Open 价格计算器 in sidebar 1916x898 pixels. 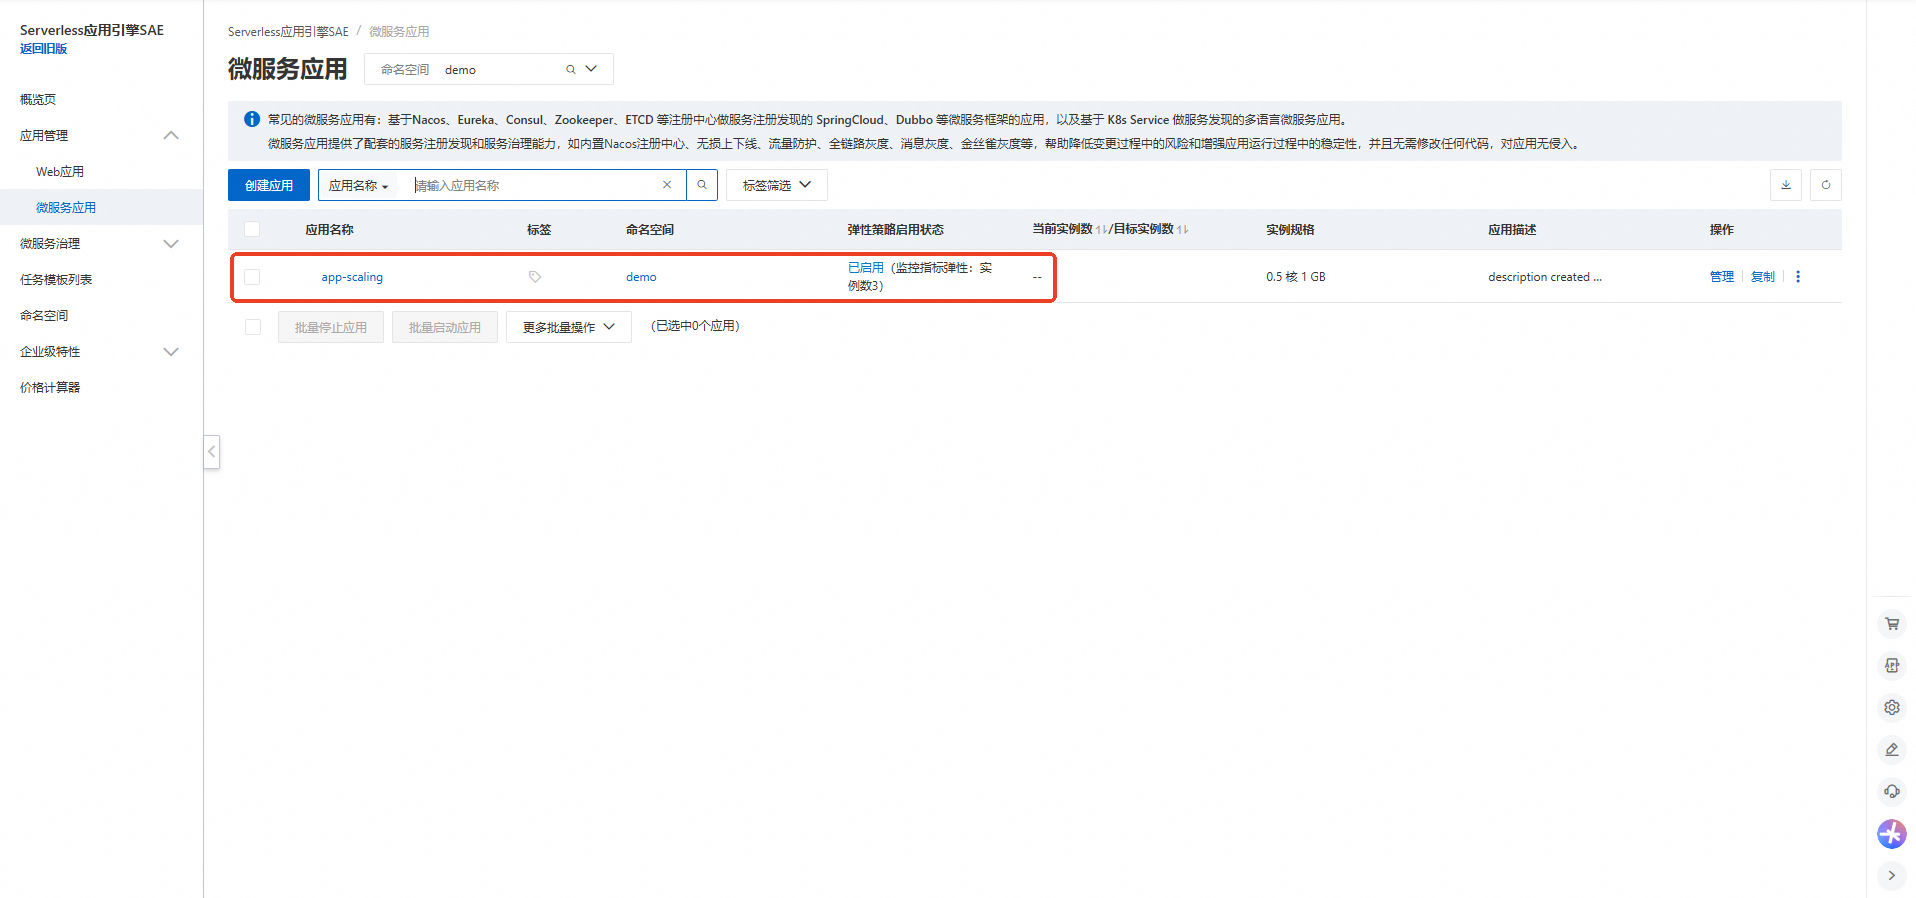pos(50,387)
